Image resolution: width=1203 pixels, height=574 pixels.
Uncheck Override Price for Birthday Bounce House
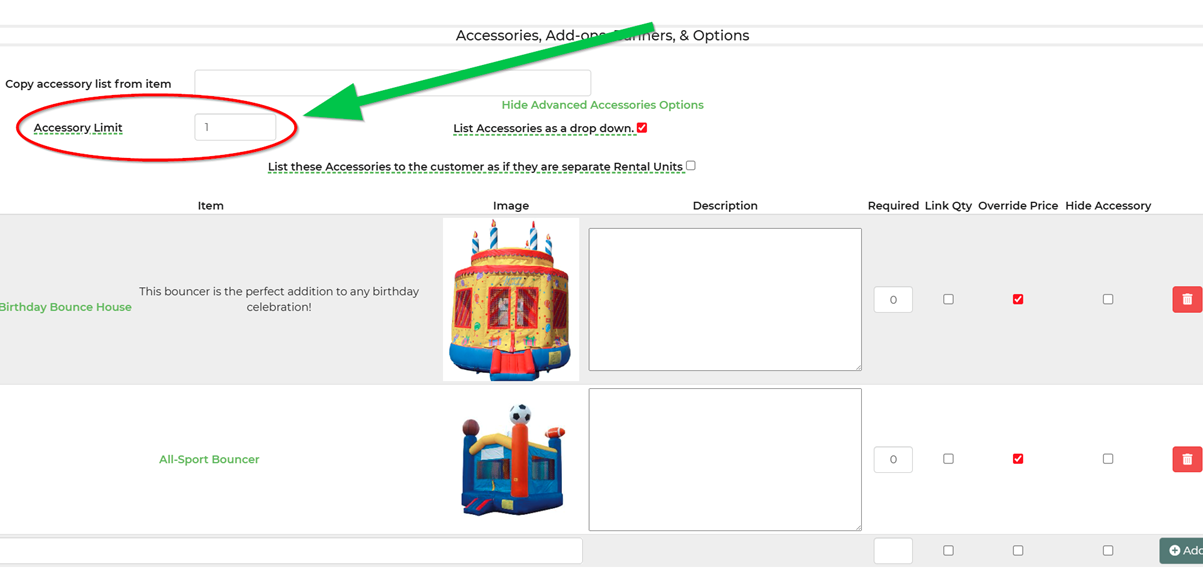1018,299
